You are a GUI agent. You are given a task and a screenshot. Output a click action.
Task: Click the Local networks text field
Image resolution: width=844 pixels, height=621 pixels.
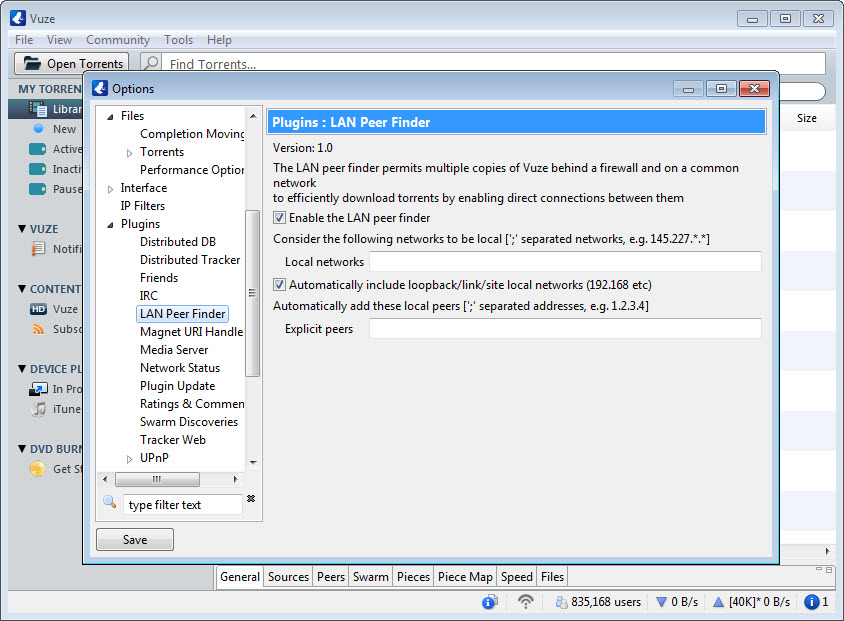pos(565,262)
